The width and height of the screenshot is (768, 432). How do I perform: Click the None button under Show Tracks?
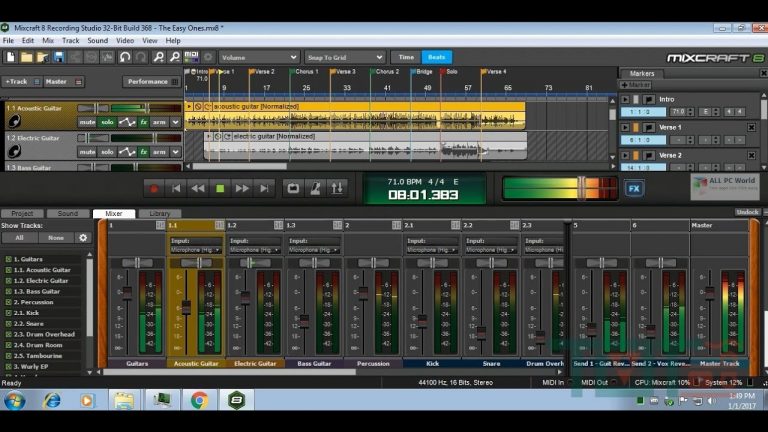click(x=56, y=238)
